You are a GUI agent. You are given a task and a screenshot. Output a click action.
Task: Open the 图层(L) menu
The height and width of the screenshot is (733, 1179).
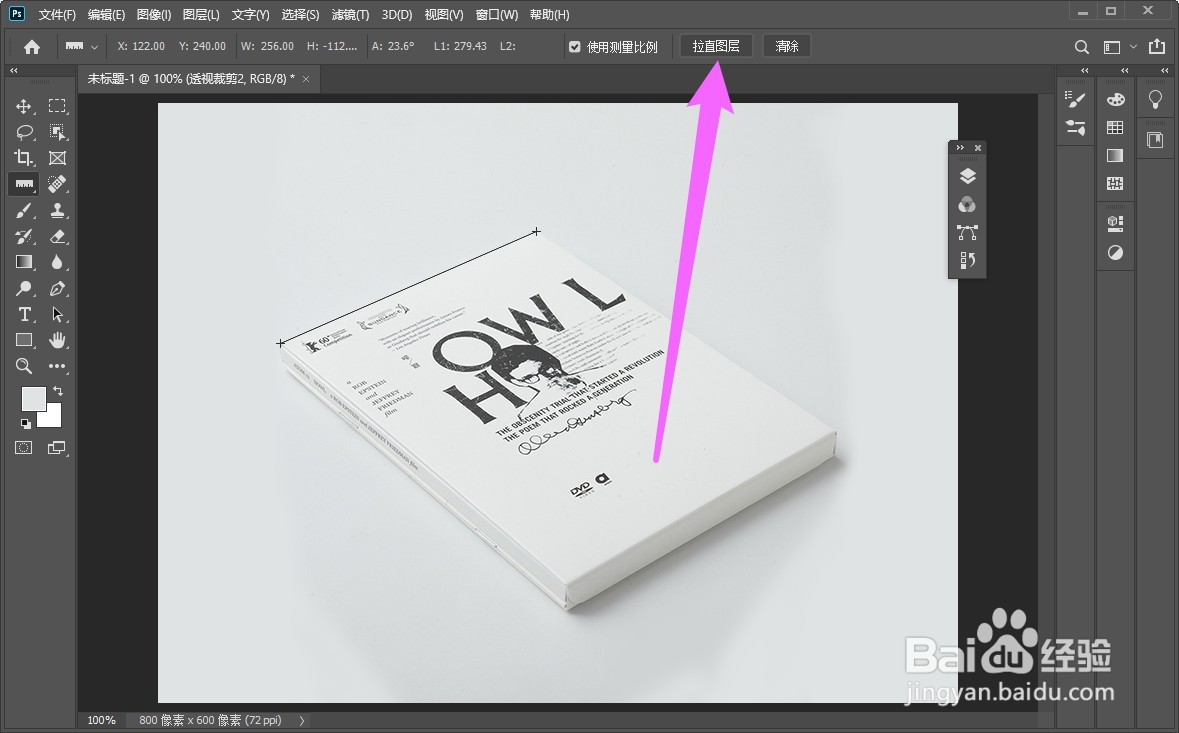201,14
